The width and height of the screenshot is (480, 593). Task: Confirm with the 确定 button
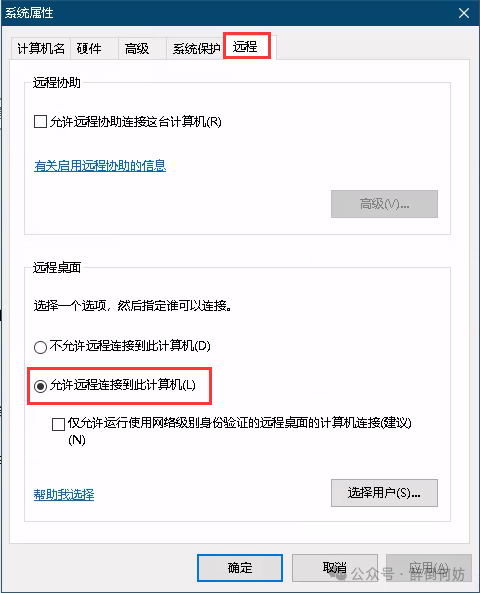pos(240,568)
